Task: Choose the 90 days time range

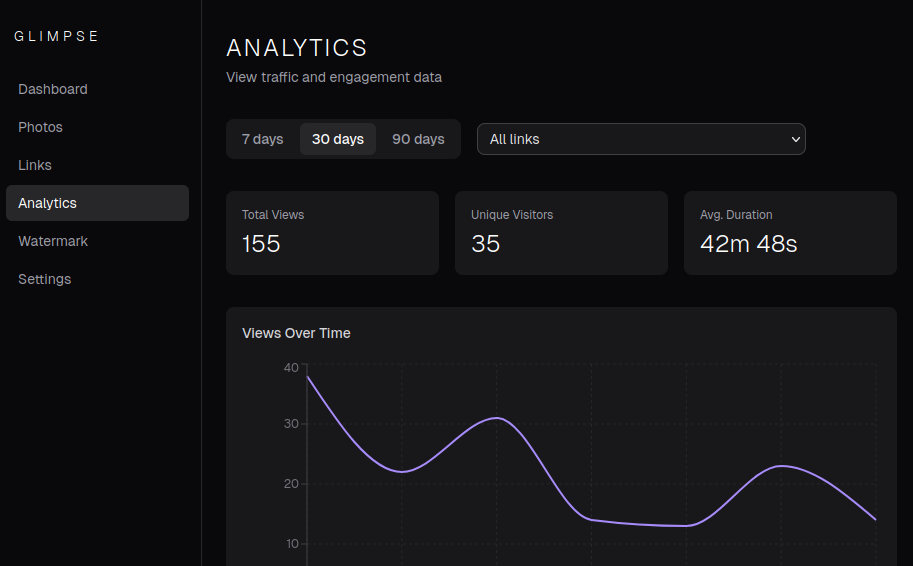Action: (418, 139)
